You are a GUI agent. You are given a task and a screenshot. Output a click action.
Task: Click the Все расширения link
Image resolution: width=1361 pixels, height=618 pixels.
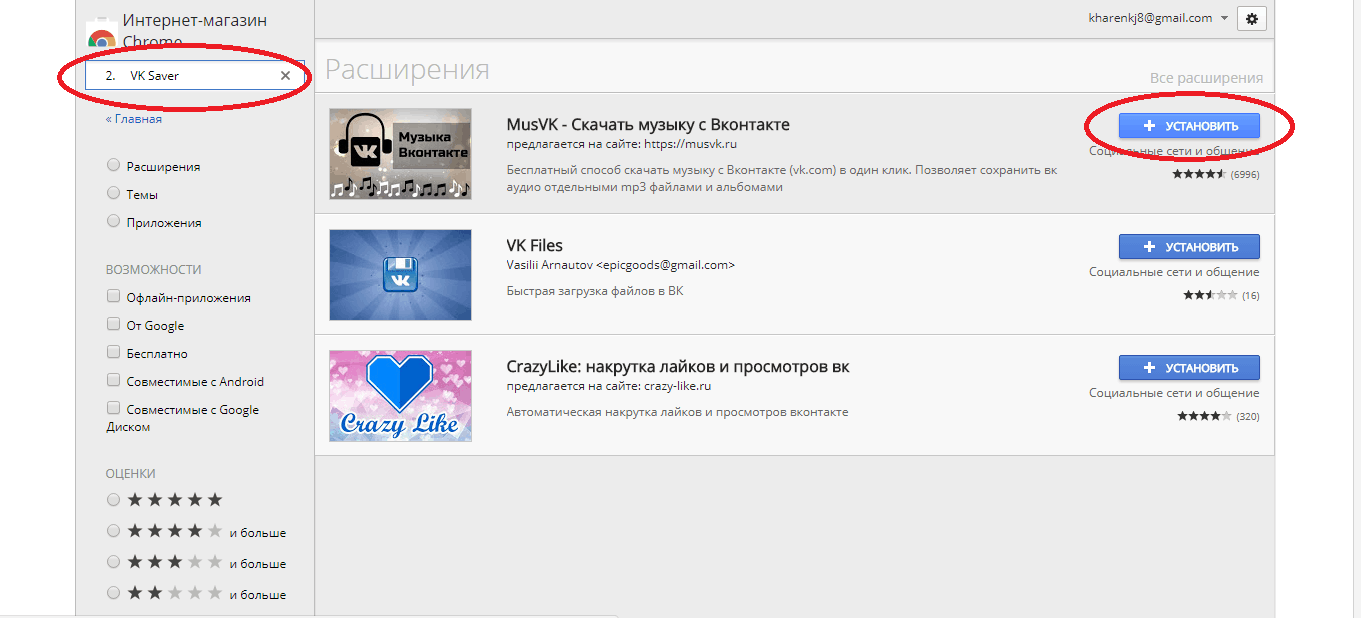click(1206, 78)
